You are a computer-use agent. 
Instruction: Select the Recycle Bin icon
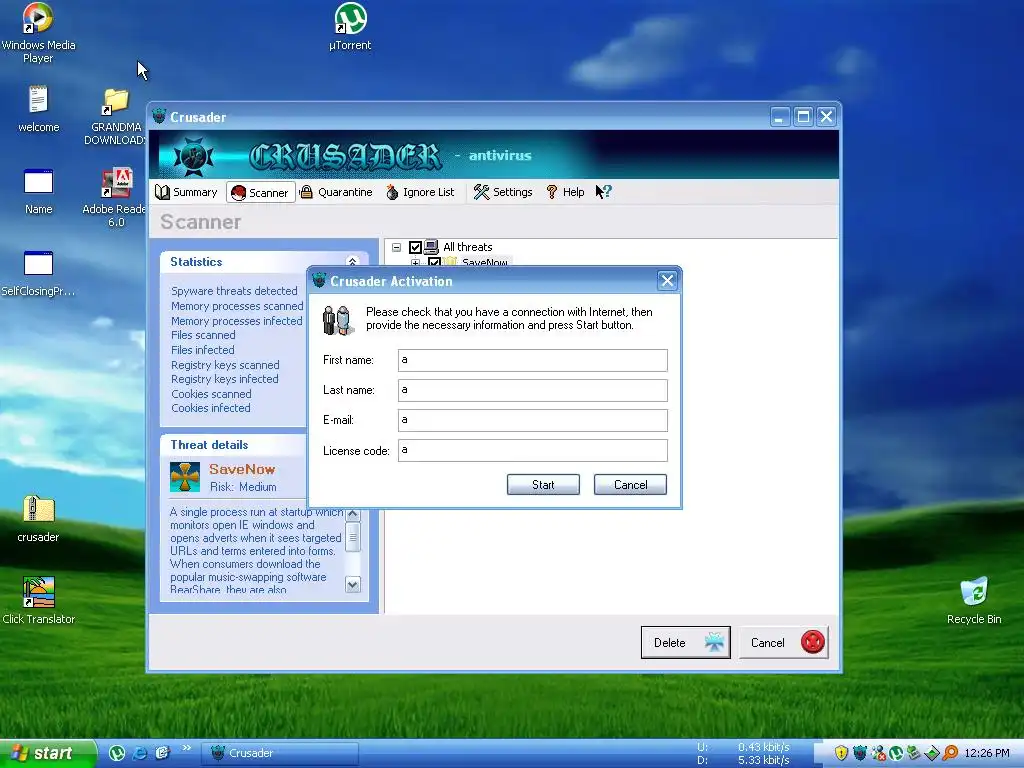coord(974,601)
